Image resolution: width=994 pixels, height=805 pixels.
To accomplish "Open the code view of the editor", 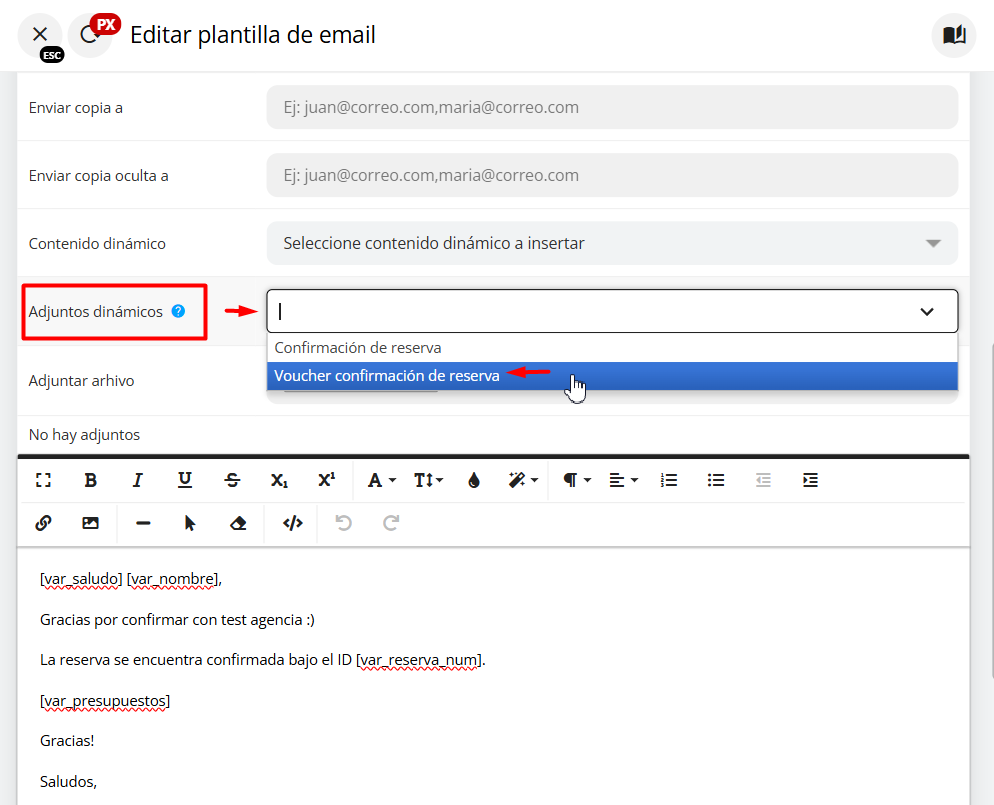I will pos(292,523).
